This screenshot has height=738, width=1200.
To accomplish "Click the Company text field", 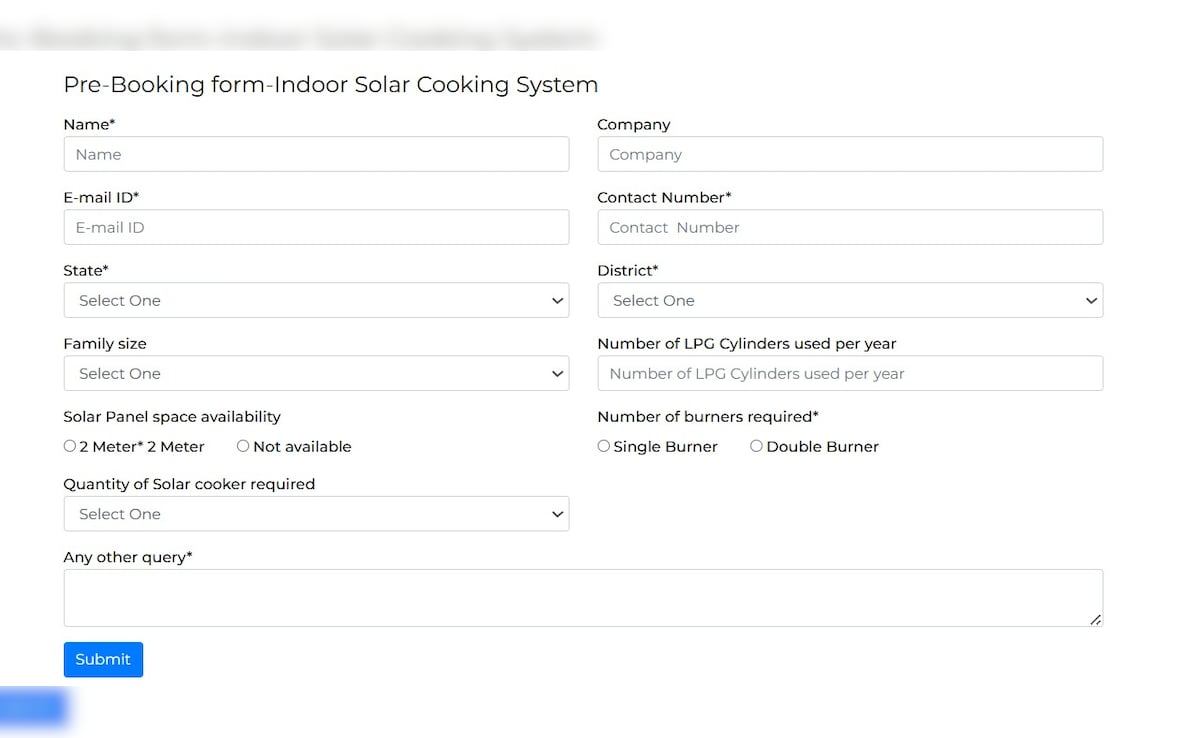I will 850,154.
